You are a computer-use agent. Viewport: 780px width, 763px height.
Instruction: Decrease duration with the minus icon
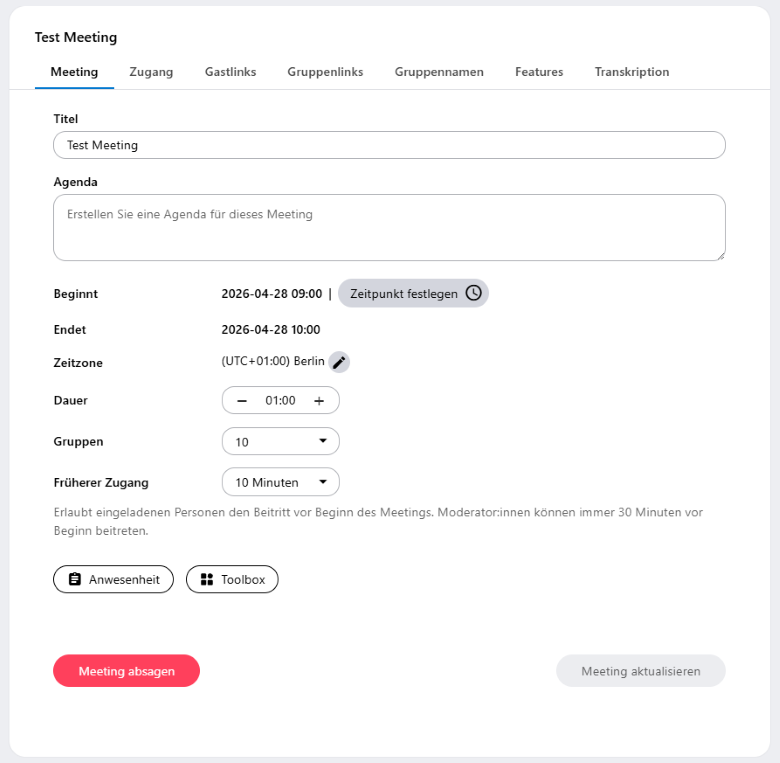click(x=242, y=400)
